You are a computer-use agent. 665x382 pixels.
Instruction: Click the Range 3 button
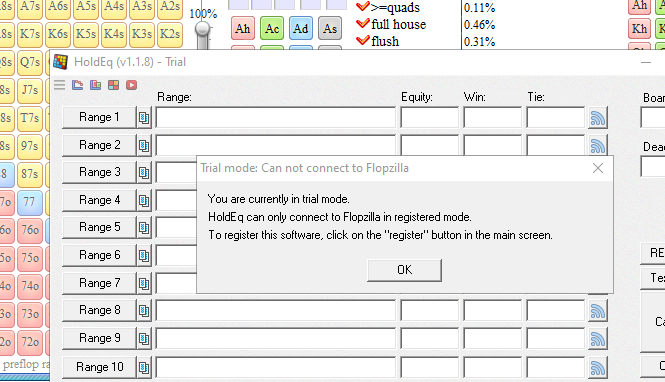pyautogui.click(x=99, y=173)
